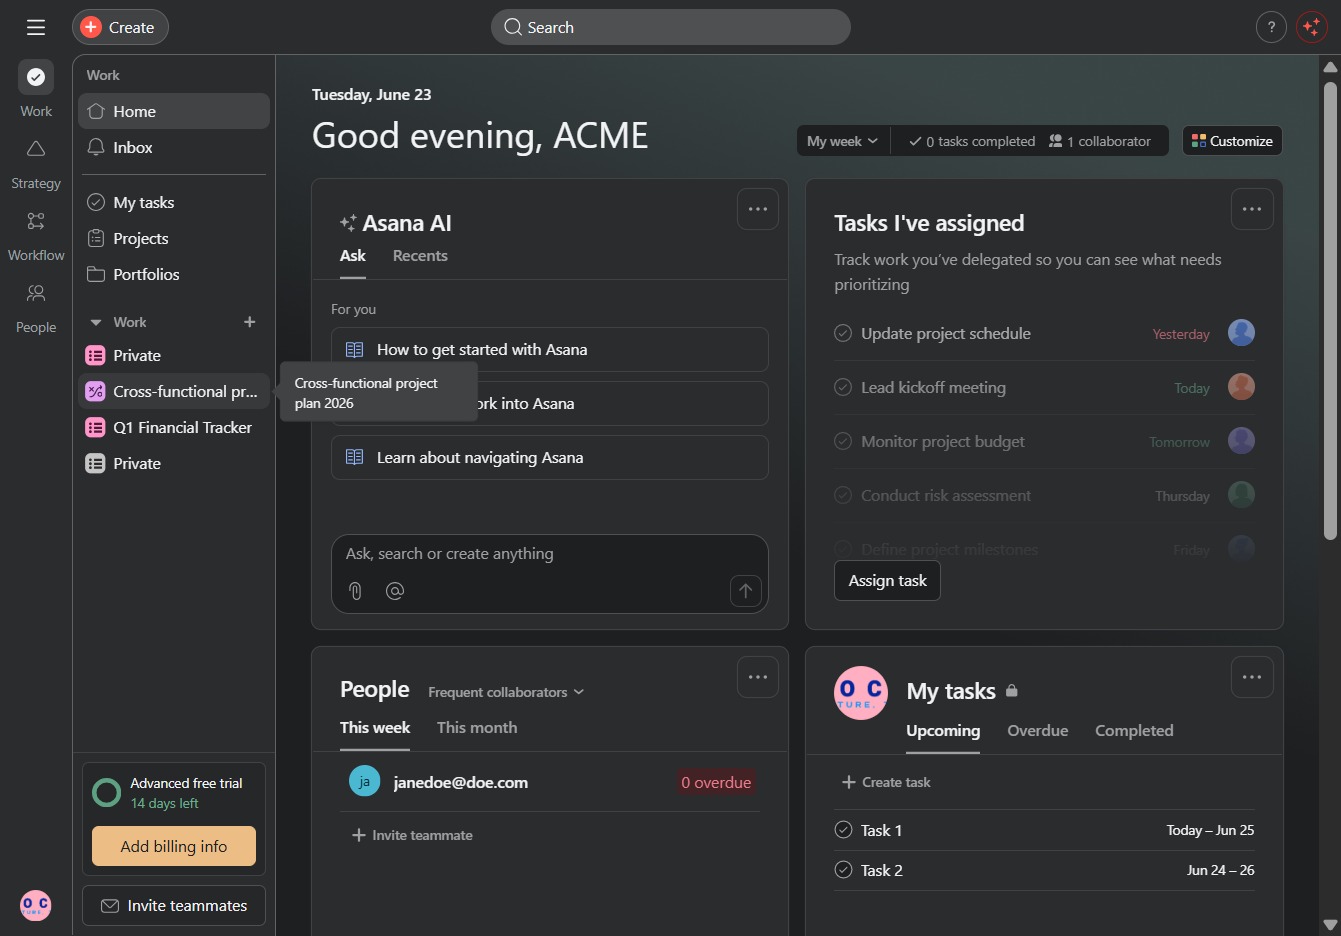Open Portfolios in the sidebar

(x=174, y=274)
